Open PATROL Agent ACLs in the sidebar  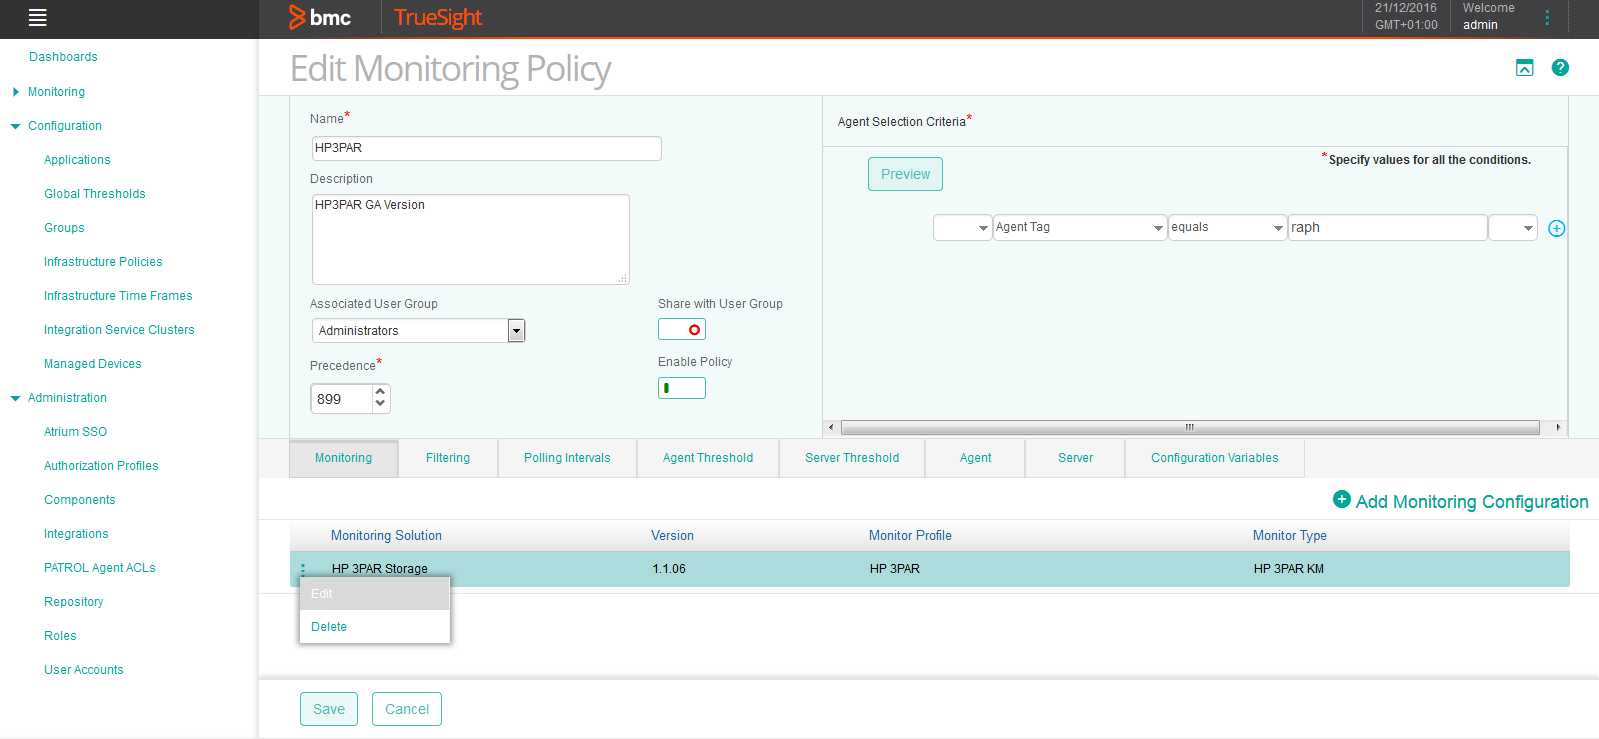[100, 568]
